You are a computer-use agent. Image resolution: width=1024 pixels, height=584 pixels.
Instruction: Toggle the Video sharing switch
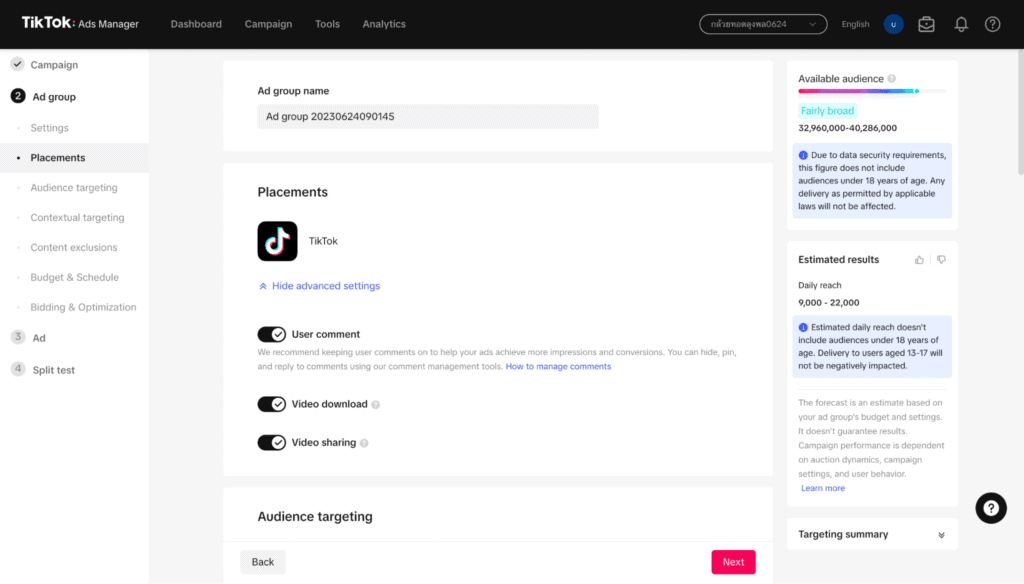[x=272, y=443]
